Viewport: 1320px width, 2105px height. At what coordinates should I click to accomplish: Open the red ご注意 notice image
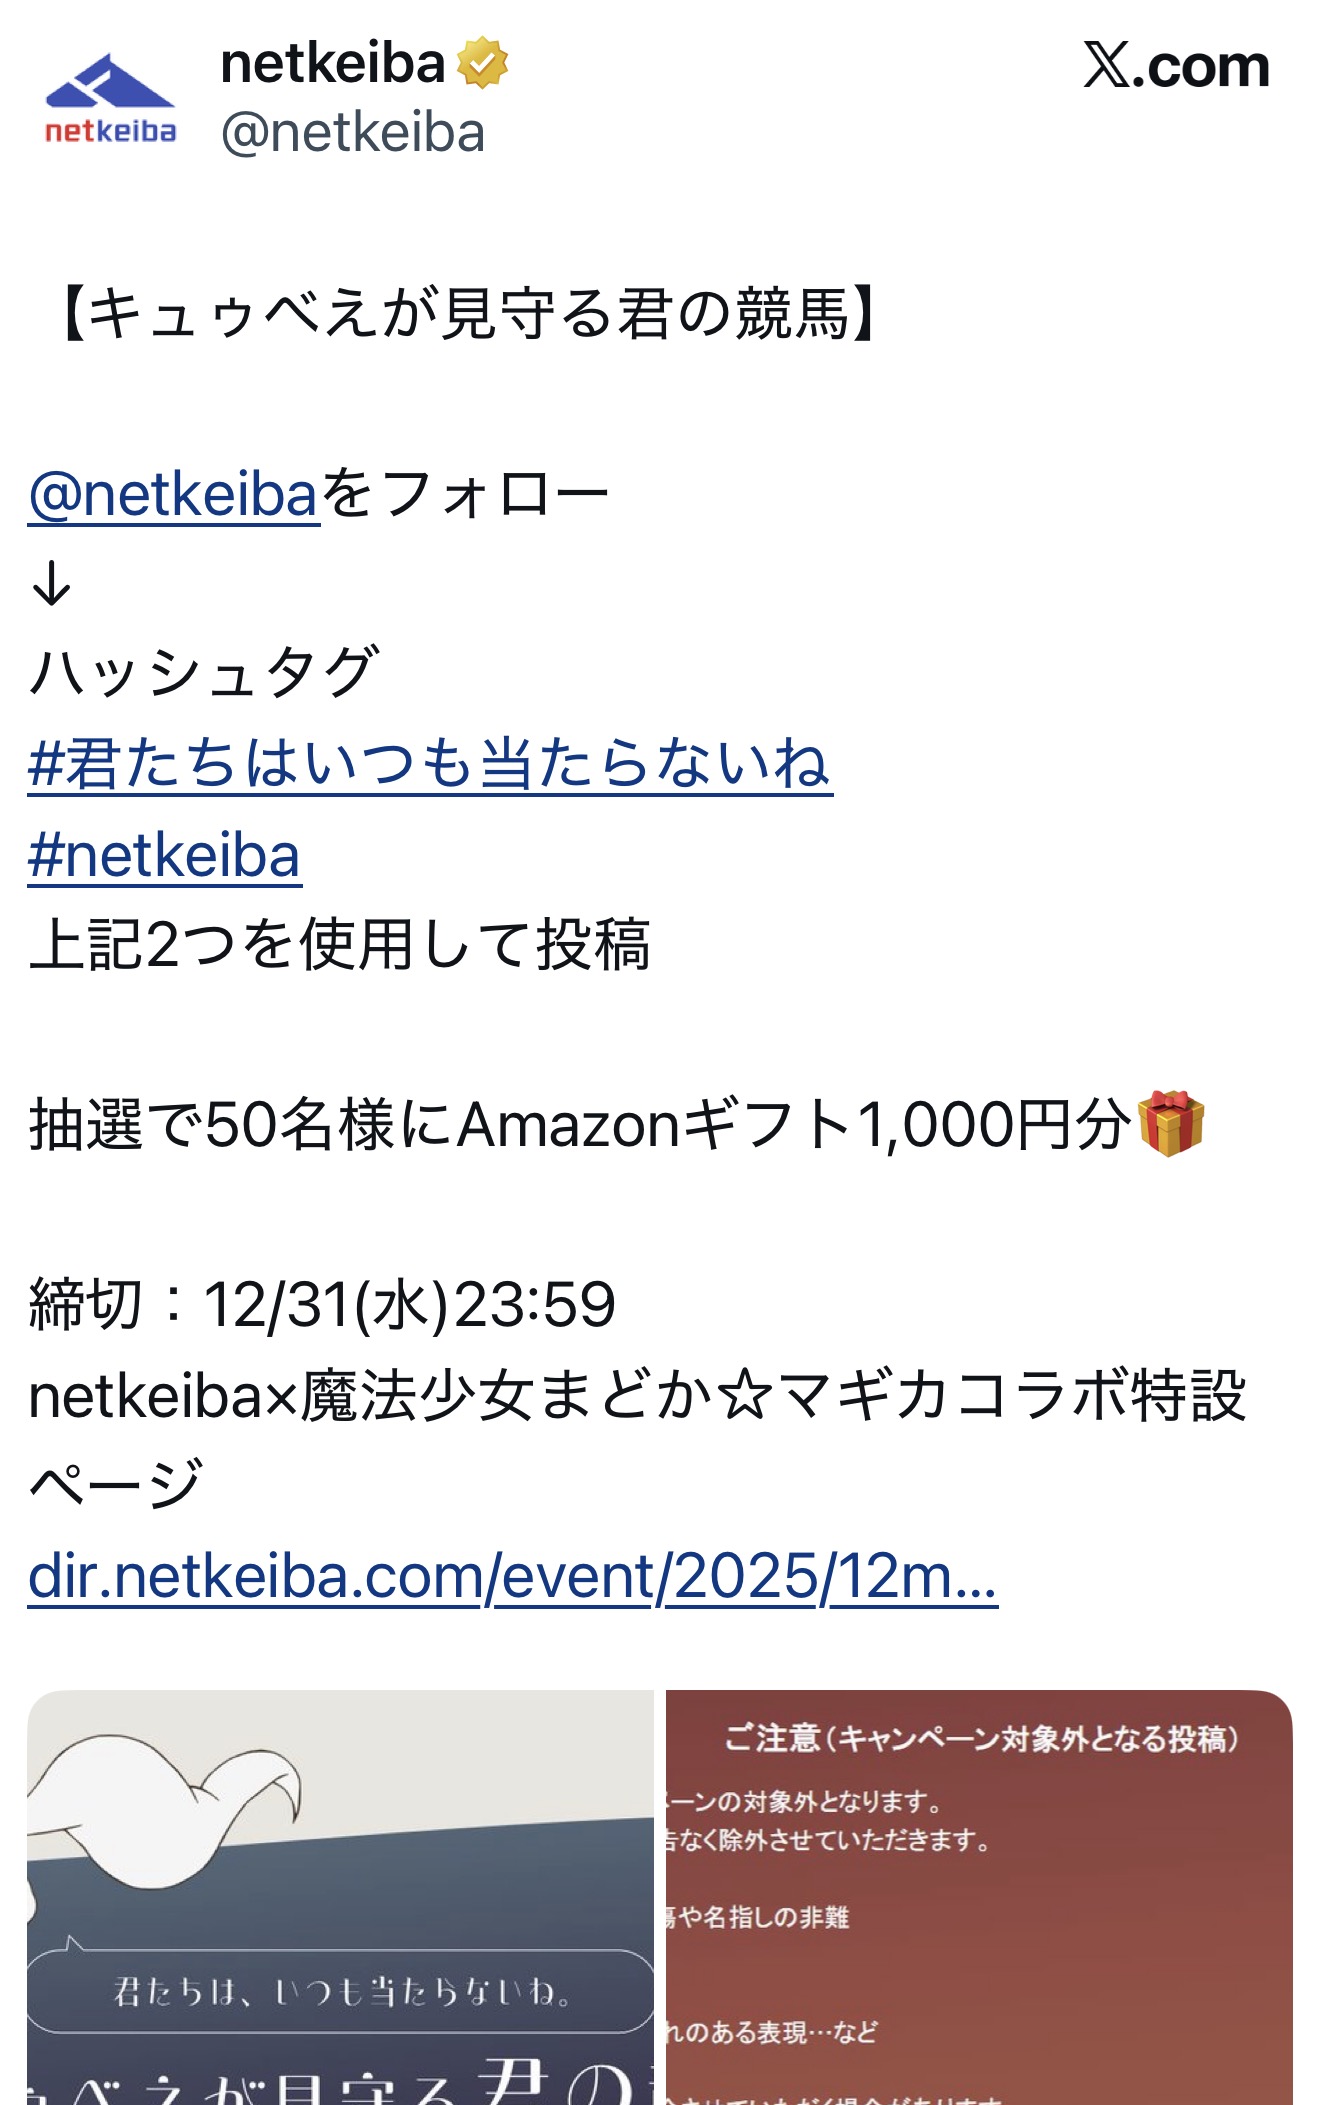pos(979,1896)
